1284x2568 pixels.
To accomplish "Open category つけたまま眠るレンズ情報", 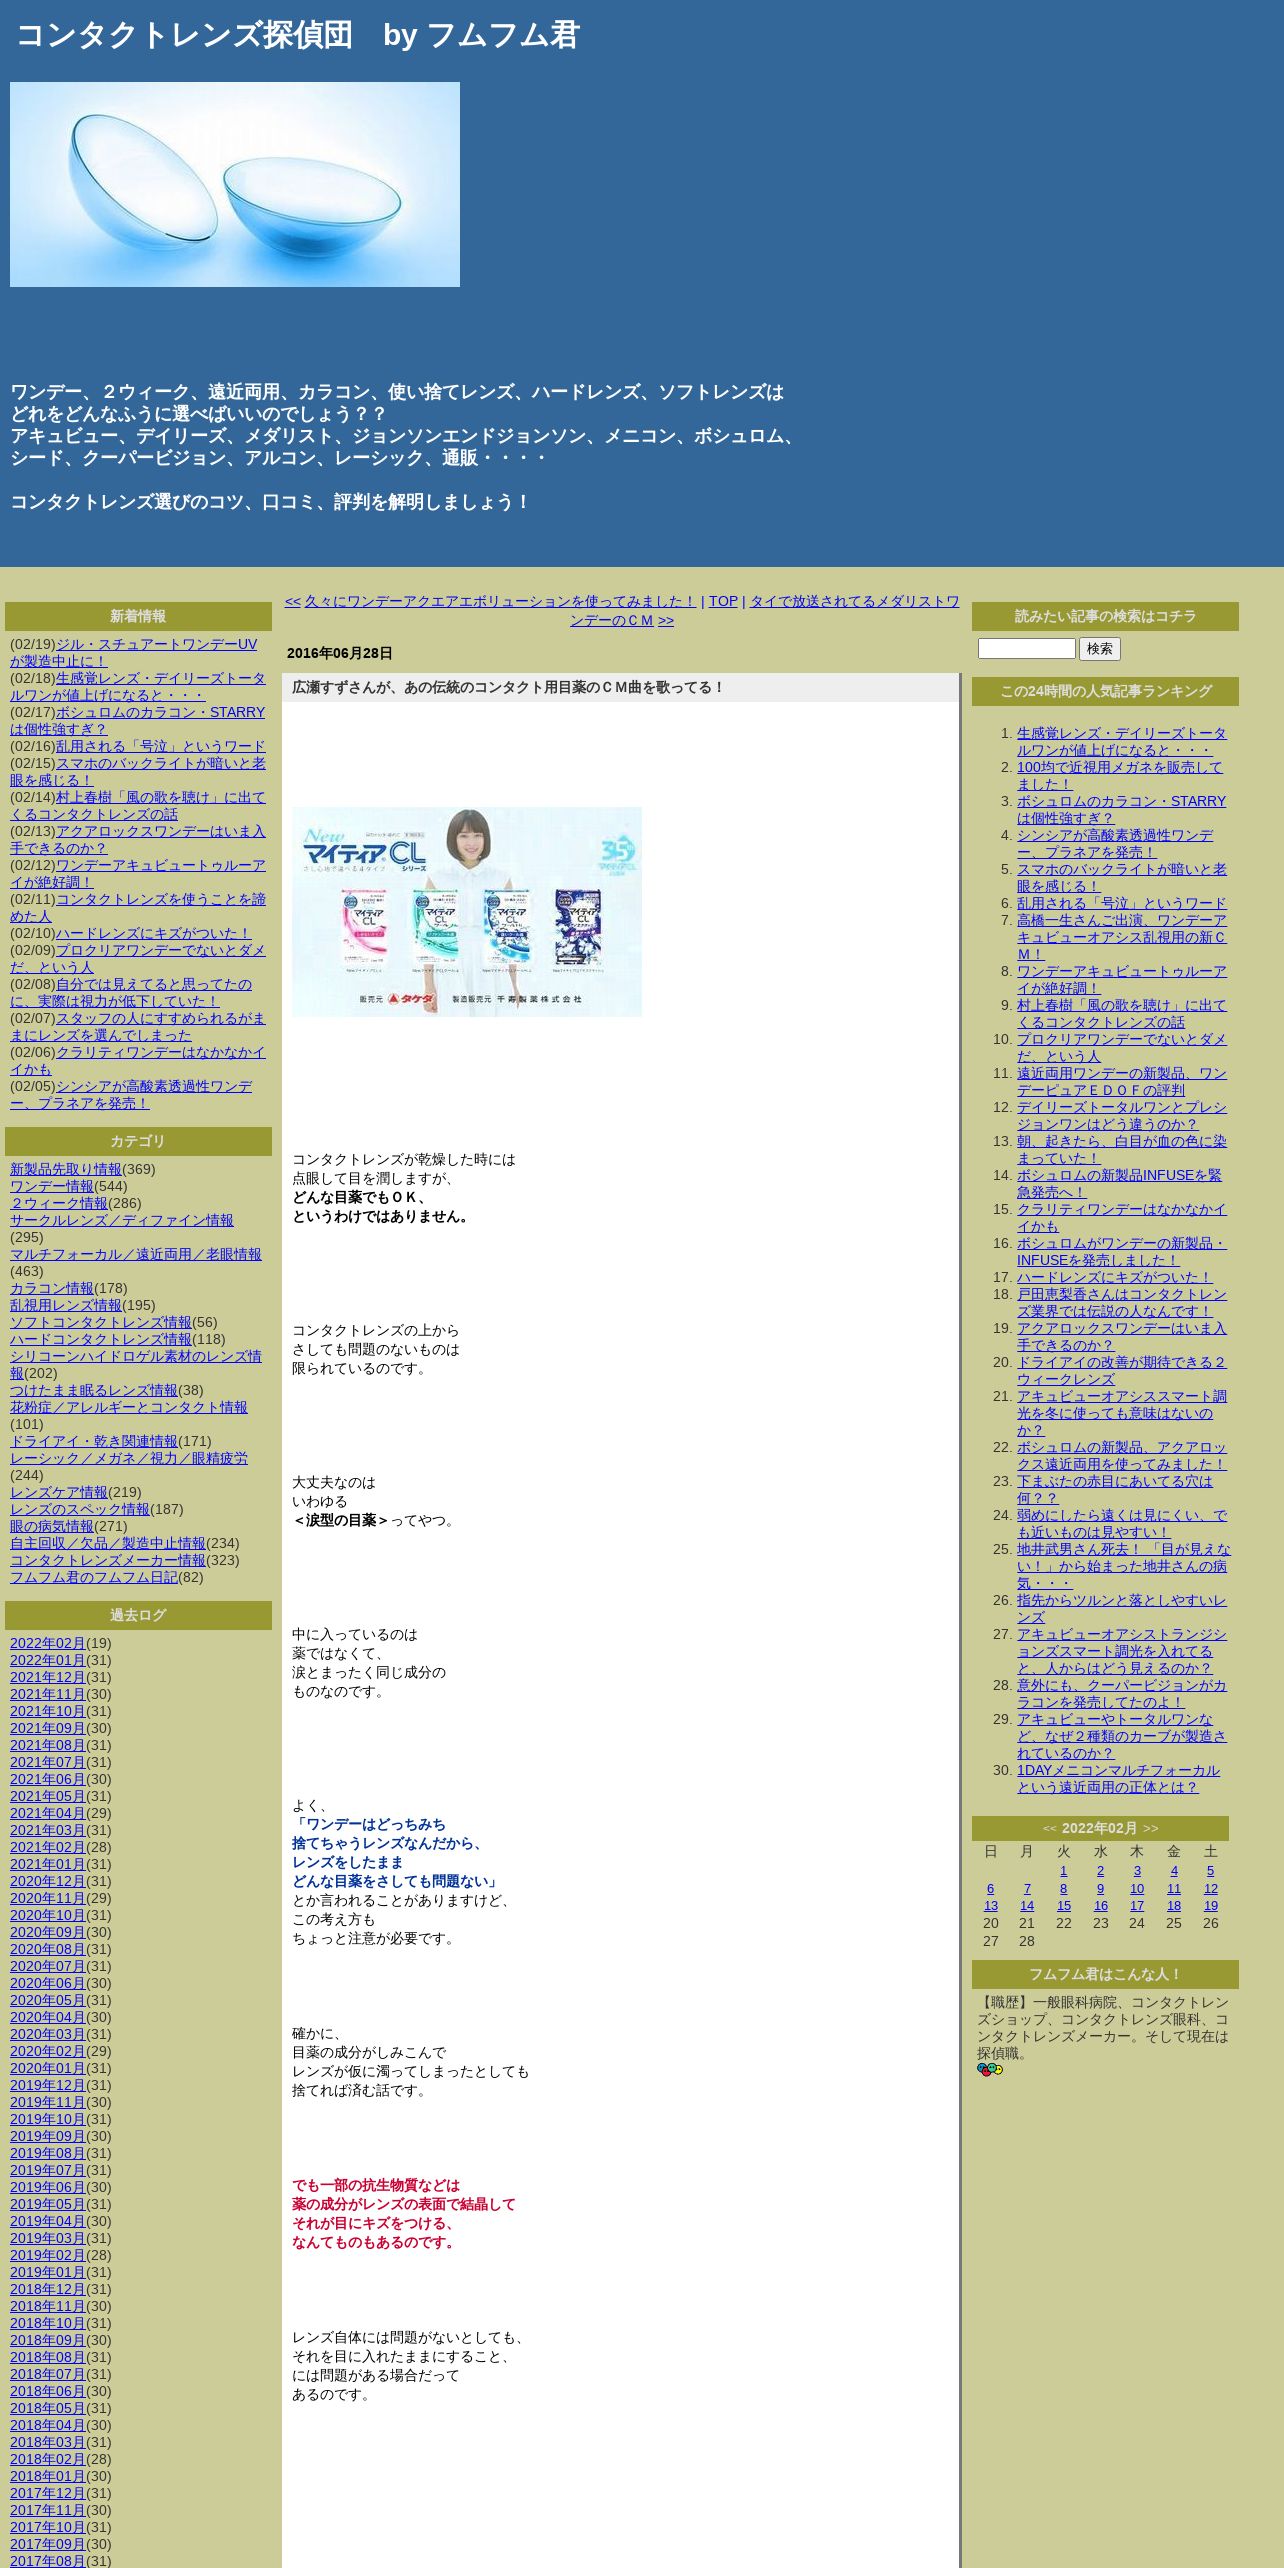I will coord(94,1390).
